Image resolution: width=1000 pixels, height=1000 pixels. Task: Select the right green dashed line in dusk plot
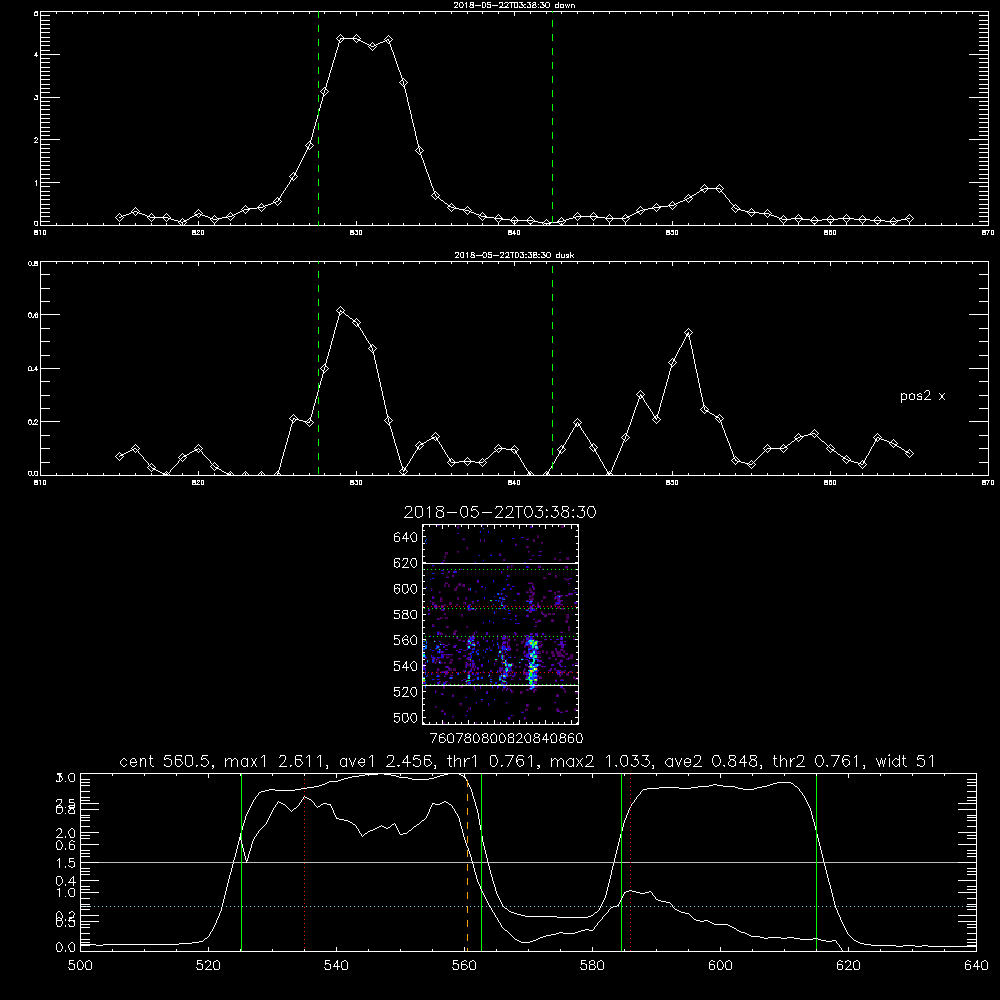point(552,368)
